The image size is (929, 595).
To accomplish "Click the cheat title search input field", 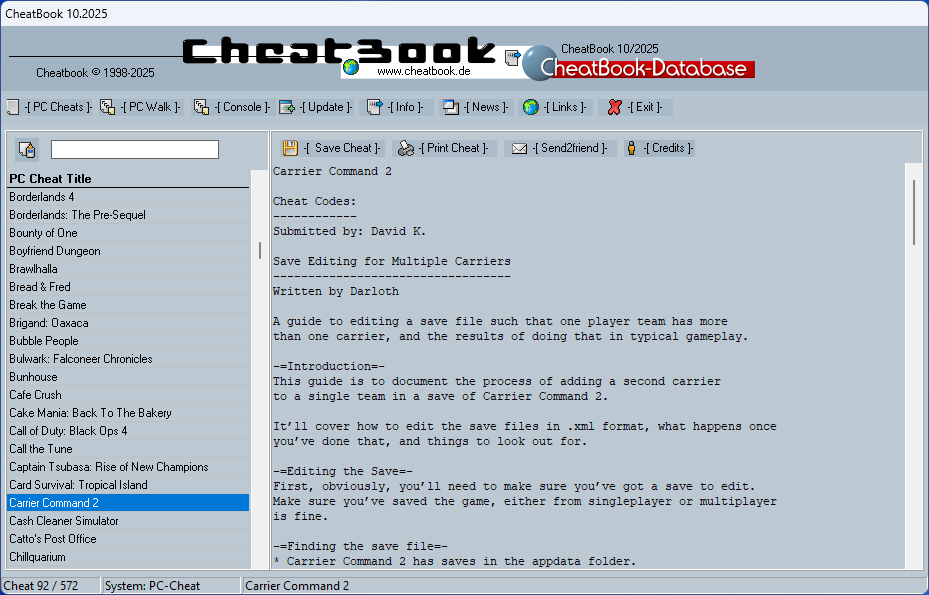I will click(134, 149).
